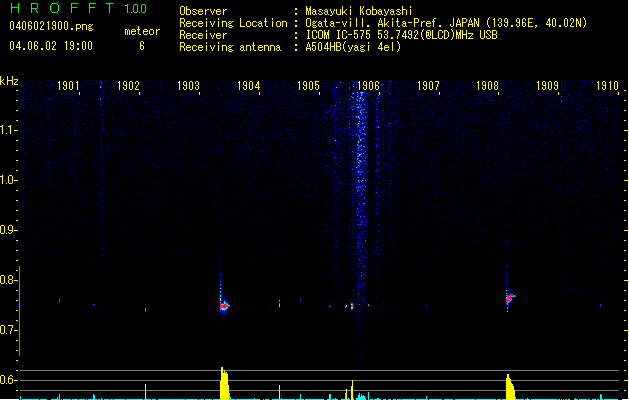Click the 'Receiver' label
The height and width of the screenshot is (400, 629).
(203, 35)
